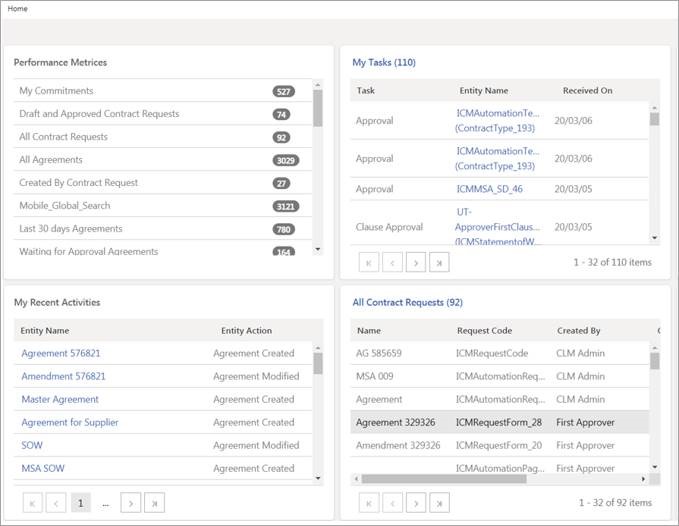Select page 1 in My Recent Activities
679x526 pixels.
[81, 503]
